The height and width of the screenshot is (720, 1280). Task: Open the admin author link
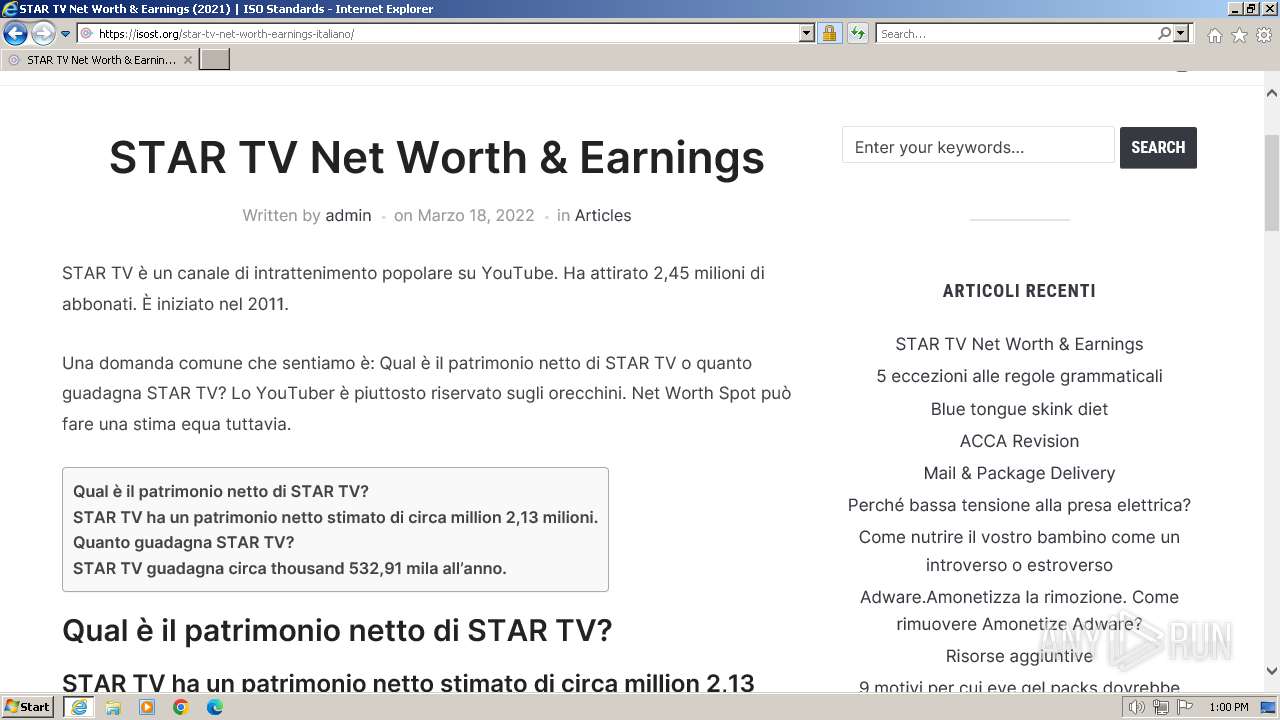pos(348,215)
